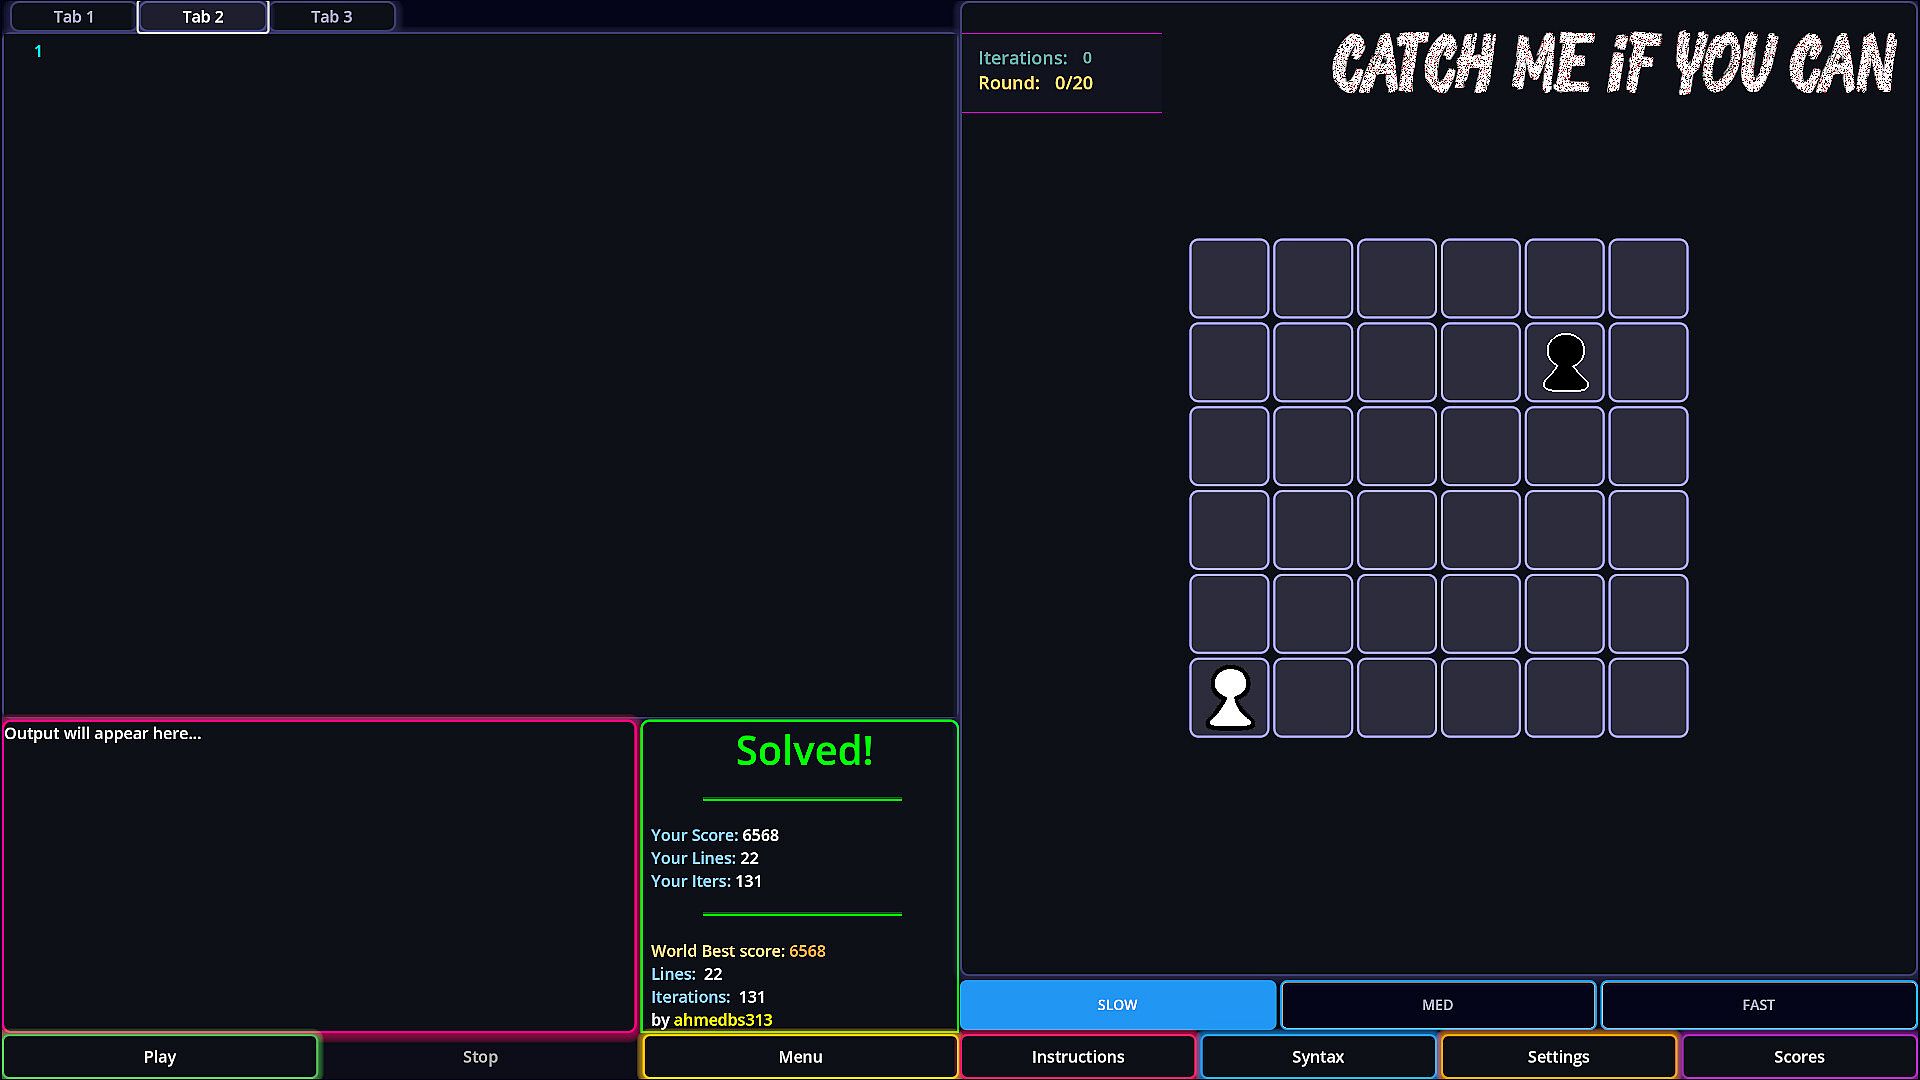Open Settings
This screenshot has height=1080, width=1920.
(1558, 1057)
